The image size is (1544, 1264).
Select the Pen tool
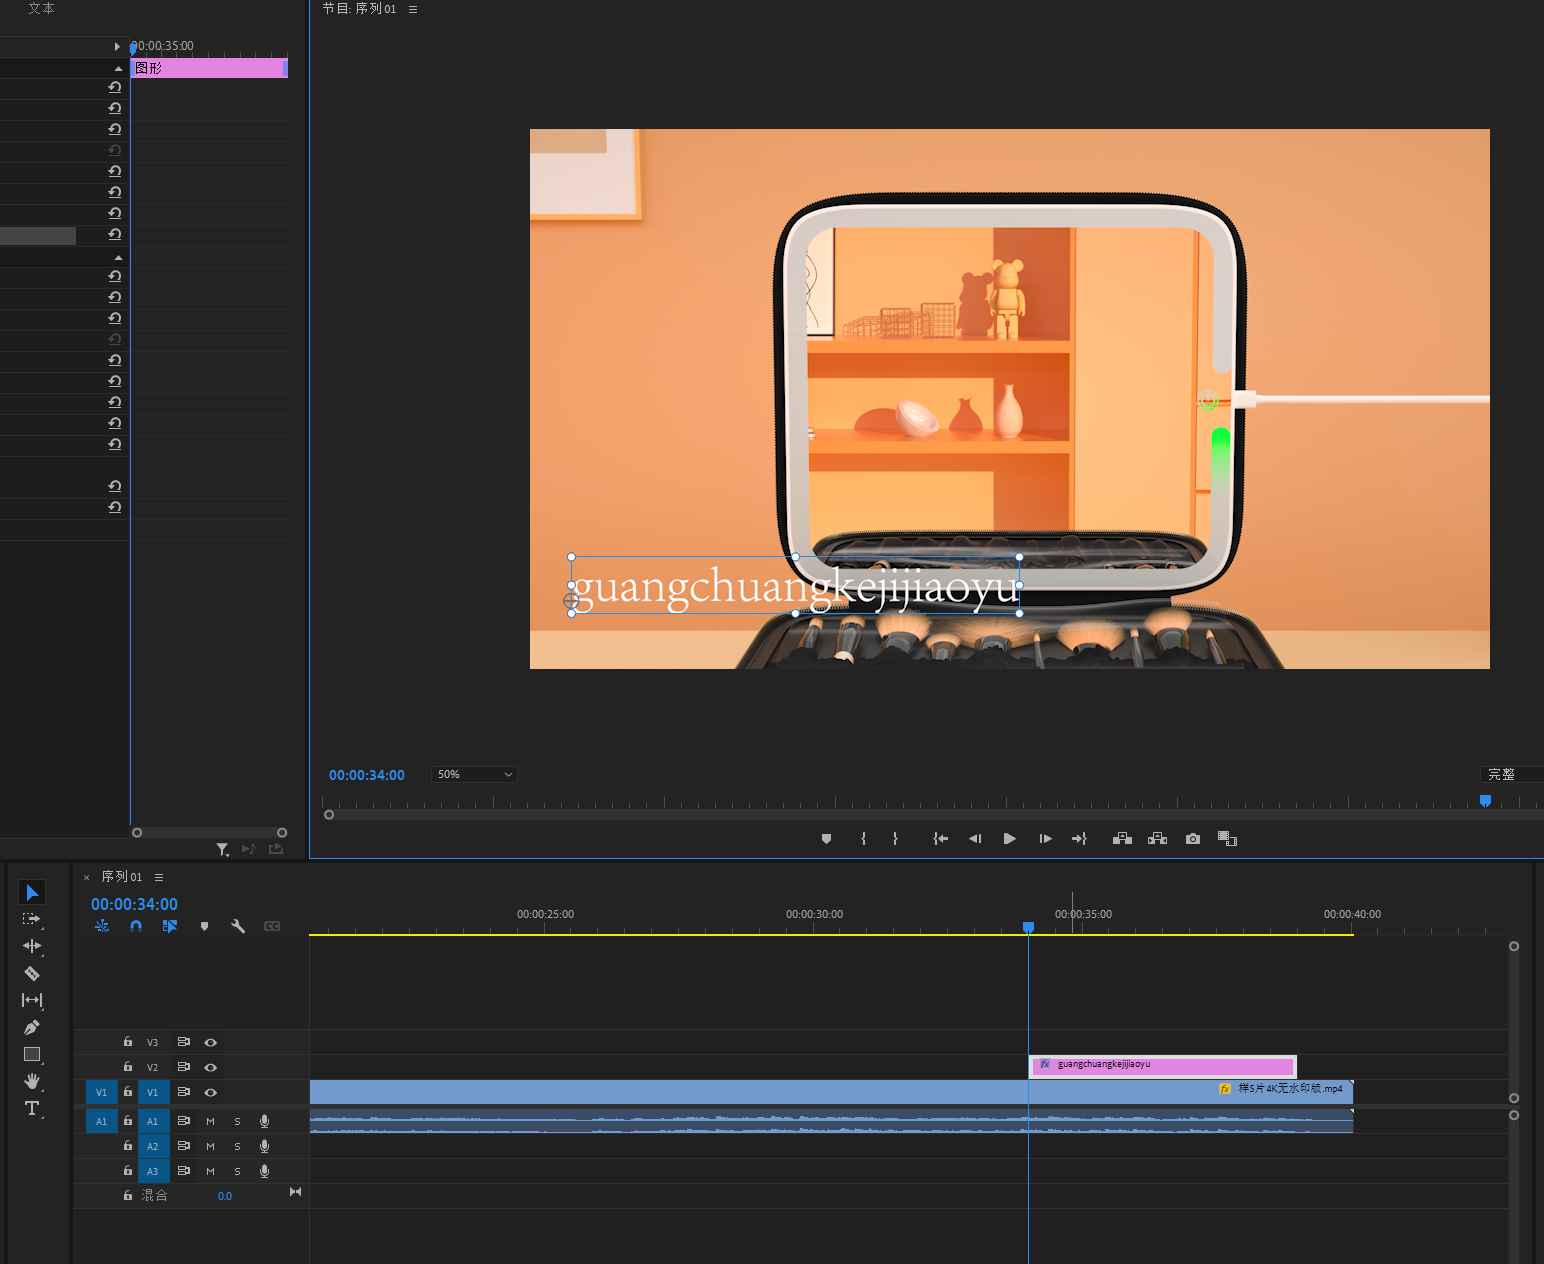32,1027
